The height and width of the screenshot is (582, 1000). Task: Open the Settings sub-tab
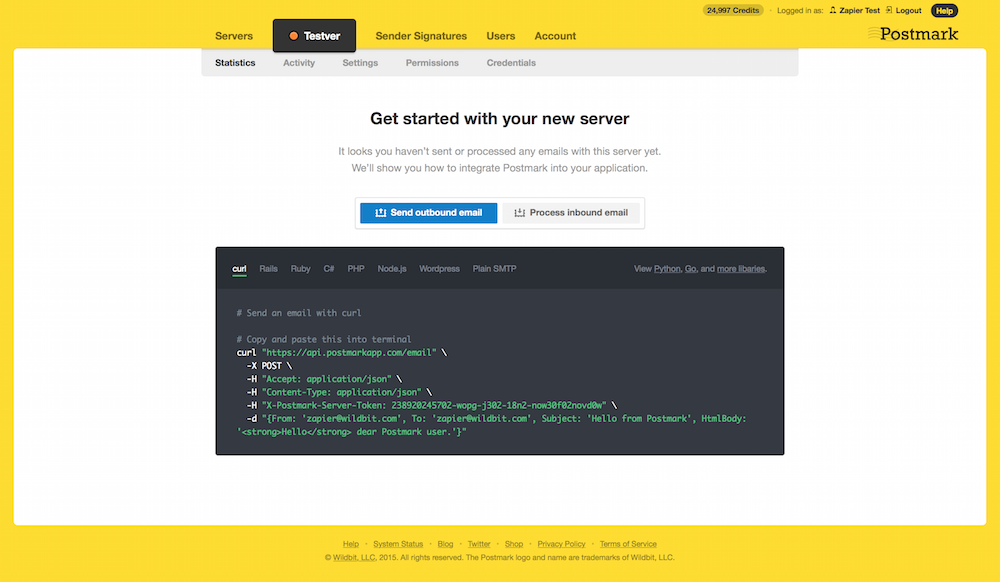pos(360,63)
